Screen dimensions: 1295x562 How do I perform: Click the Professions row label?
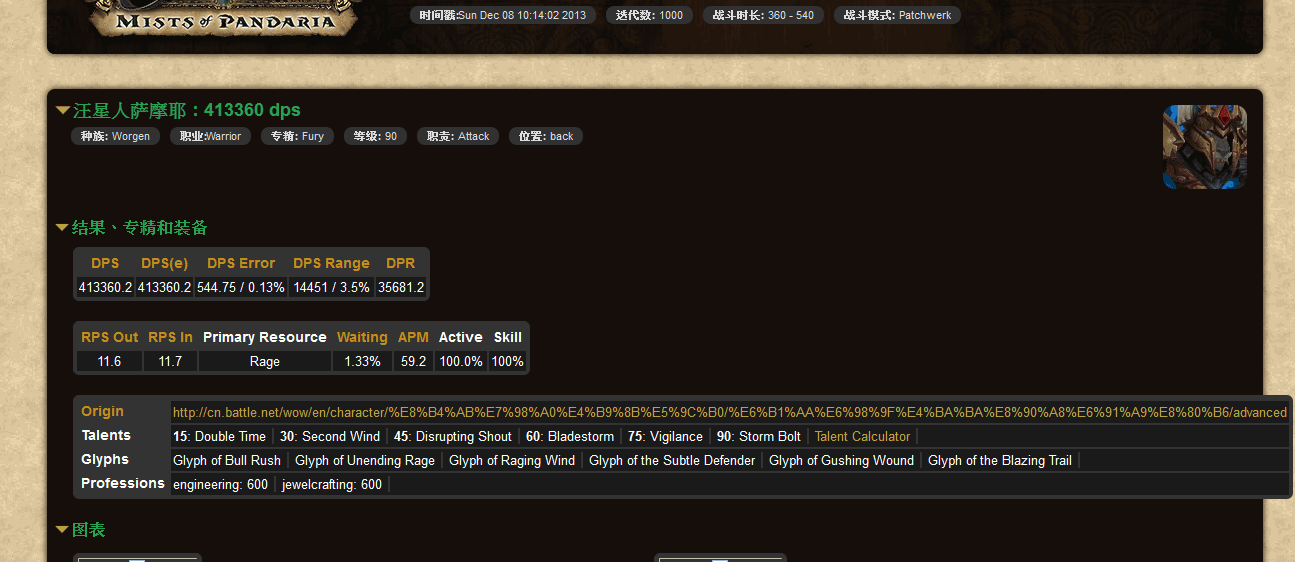pos(123,483)
